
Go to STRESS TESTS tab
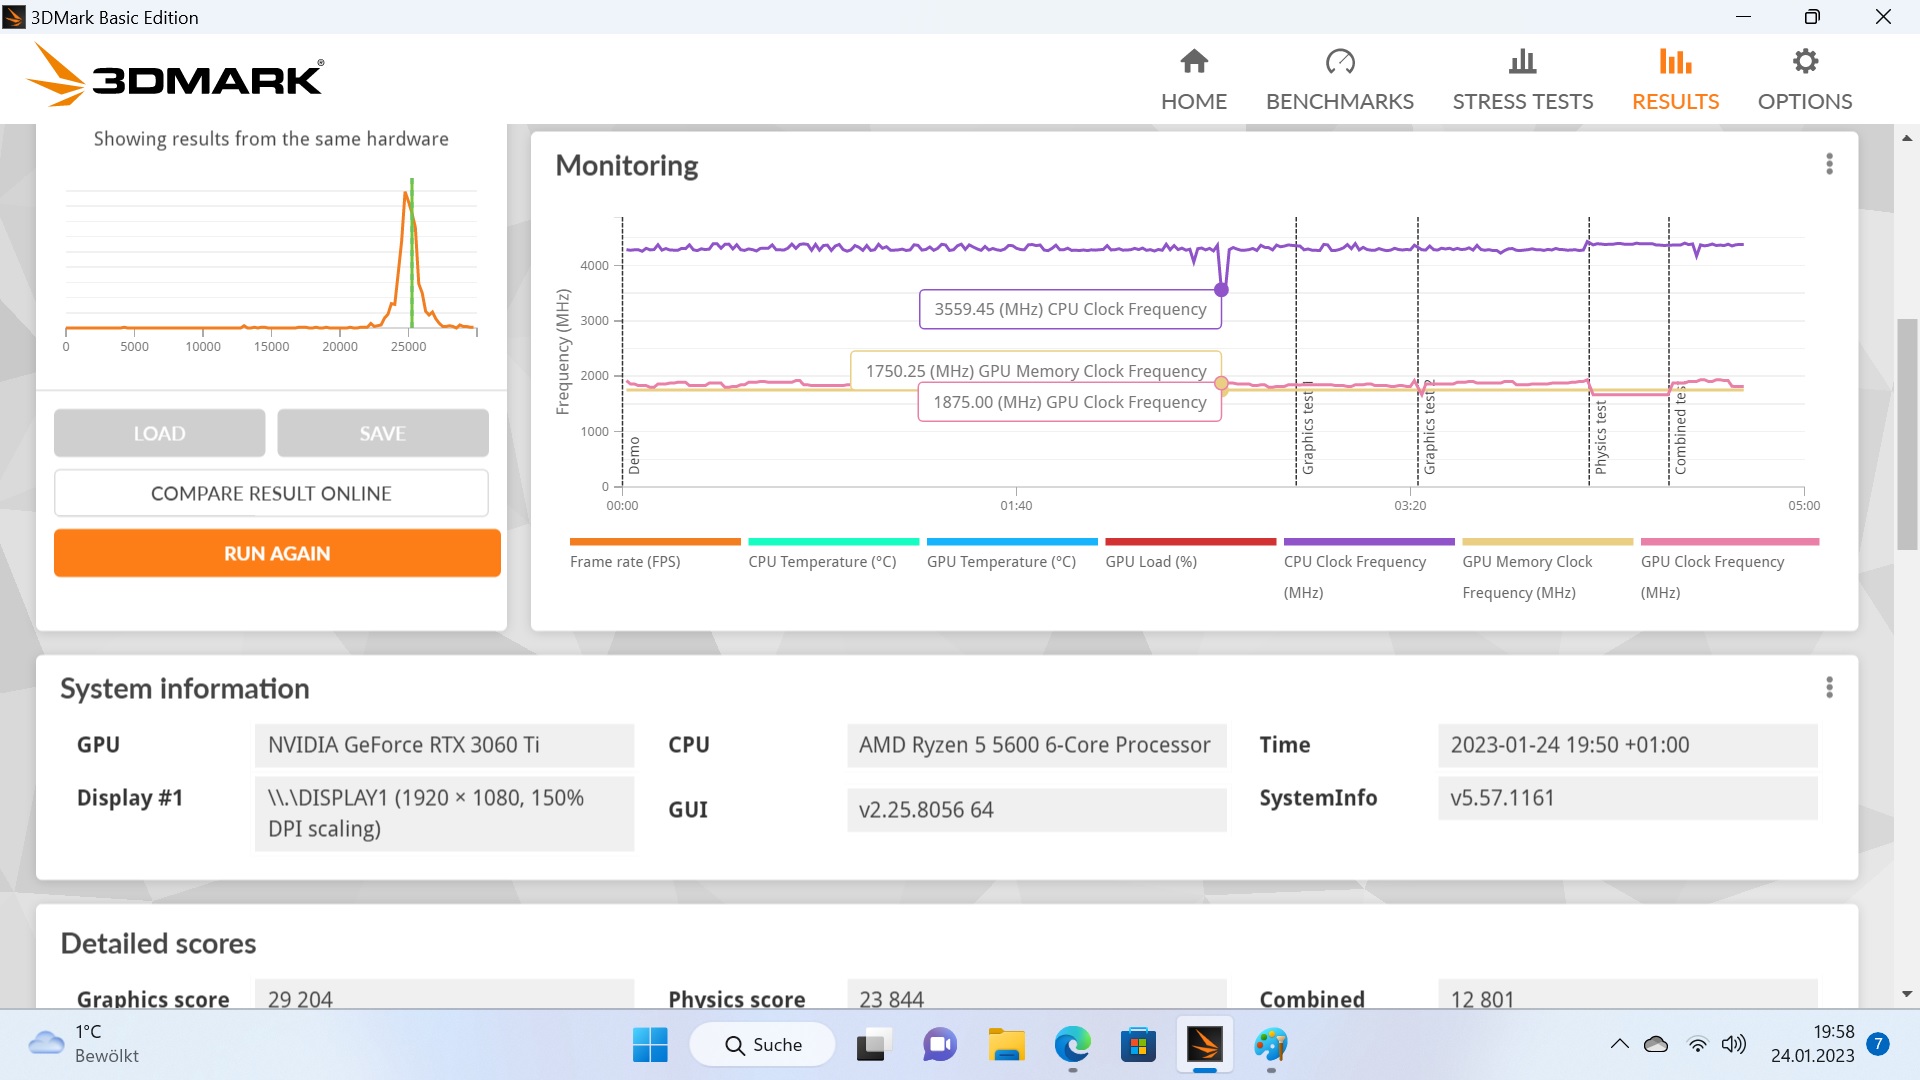click(1522, 80)
